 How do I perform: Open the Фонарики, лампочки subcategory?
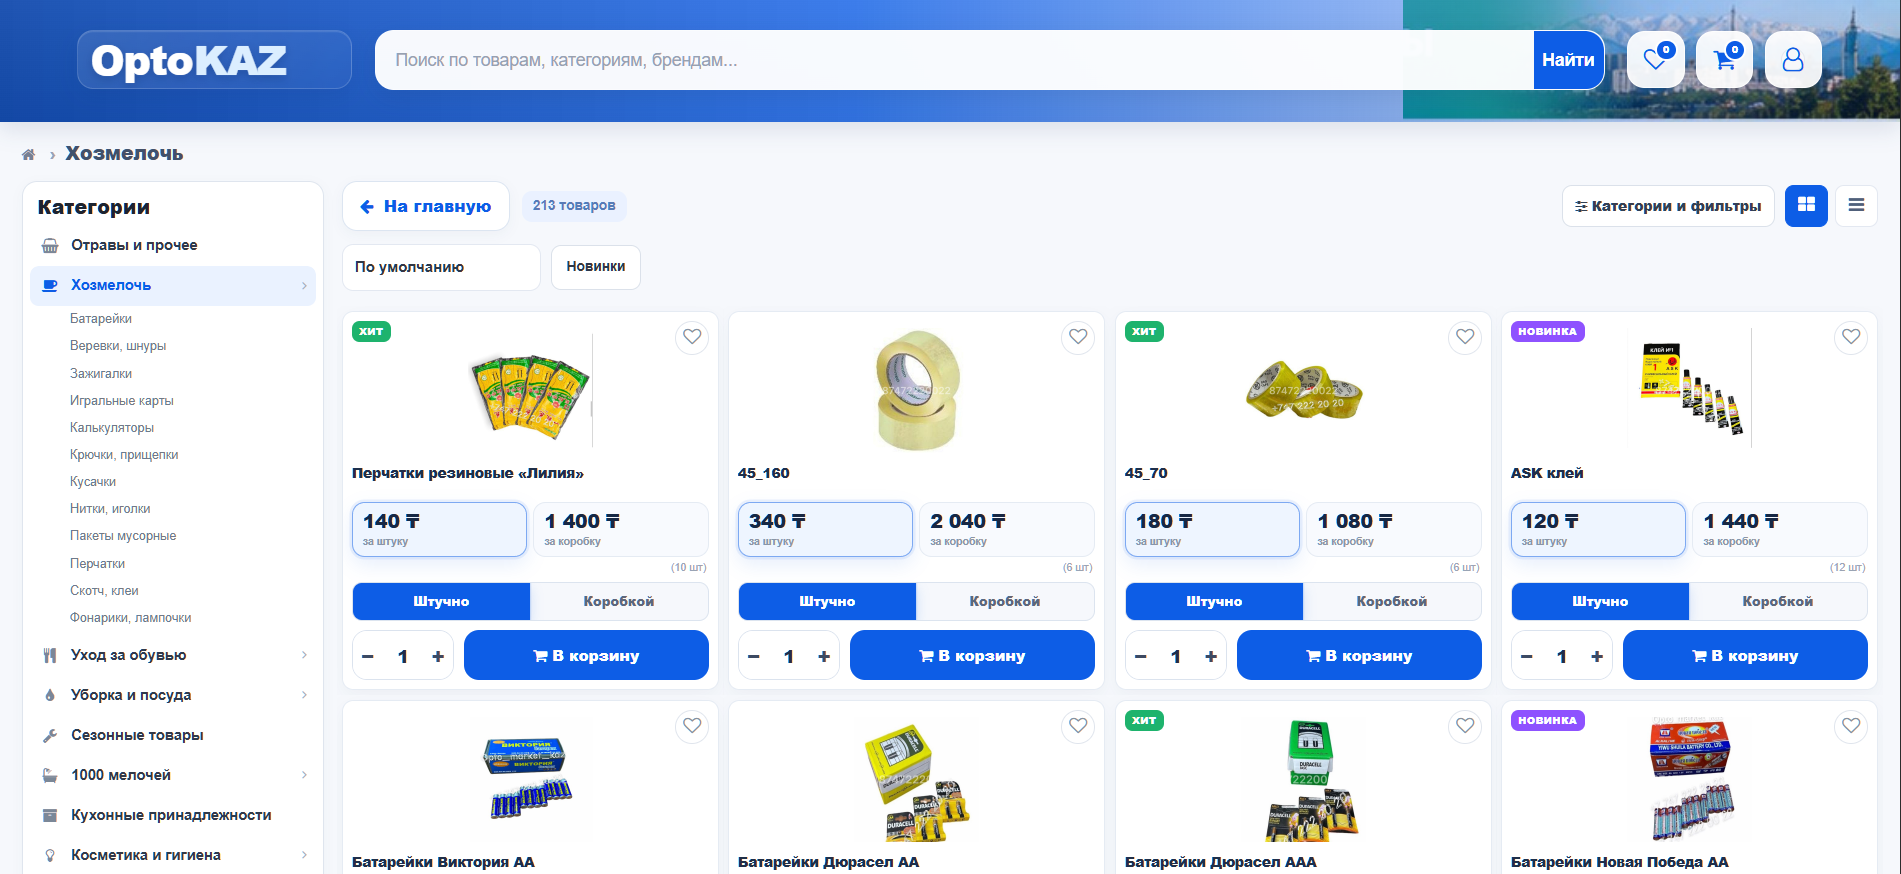click(130, 618)
